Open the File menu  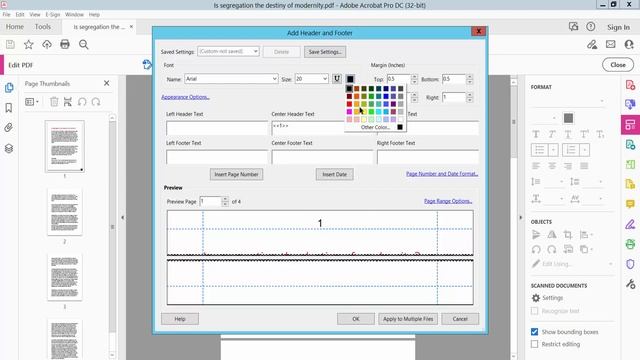pyautogui.click(x=7, y=14)
